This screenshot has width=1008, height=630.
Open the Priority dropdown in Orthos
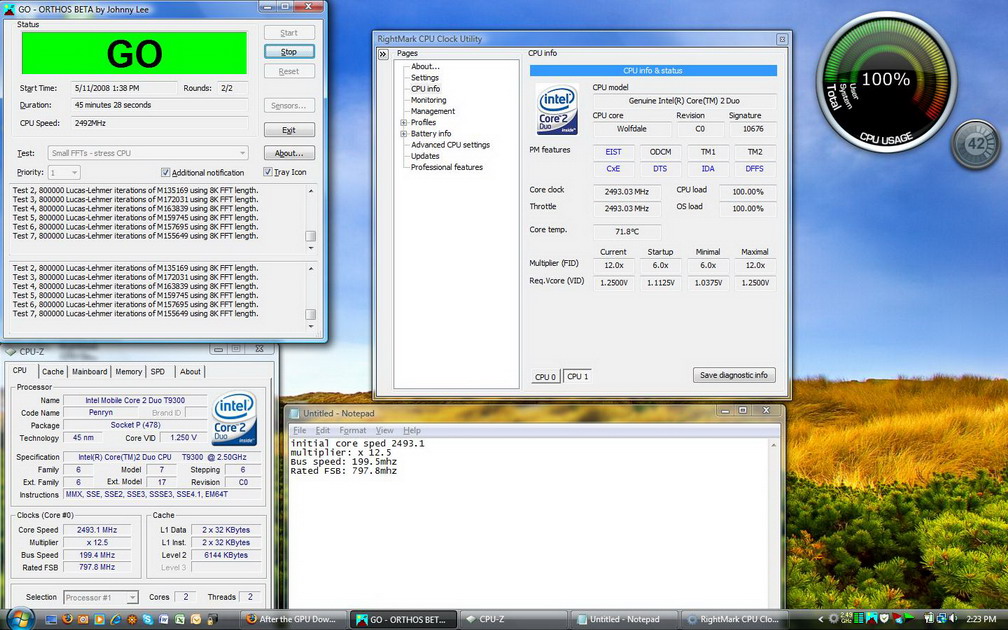pyautogui.click(x=64, y=172)
